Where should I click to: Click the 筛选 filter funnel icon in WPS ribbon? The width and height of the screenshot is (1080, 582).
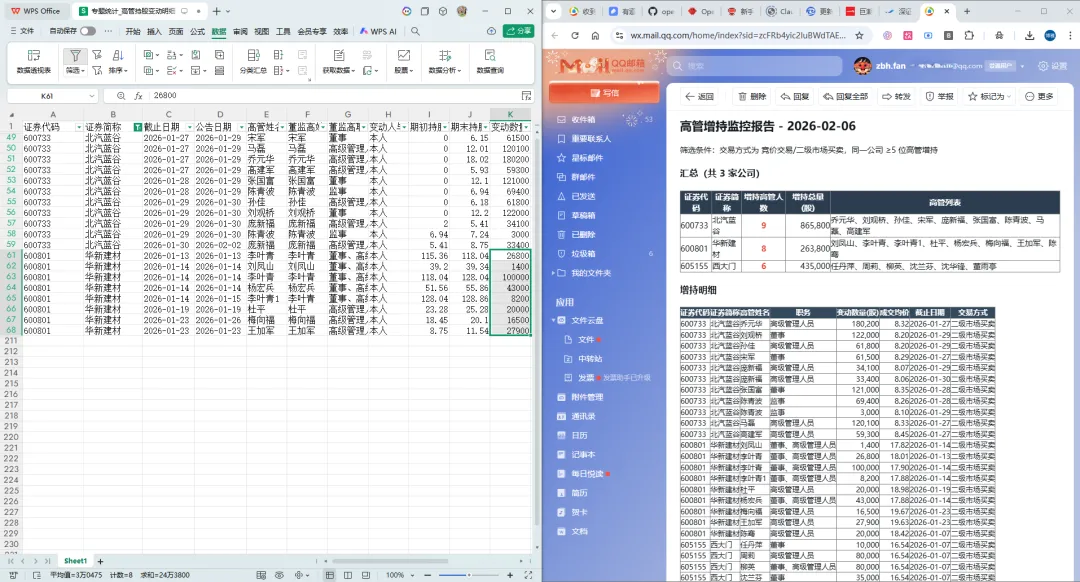74,56
